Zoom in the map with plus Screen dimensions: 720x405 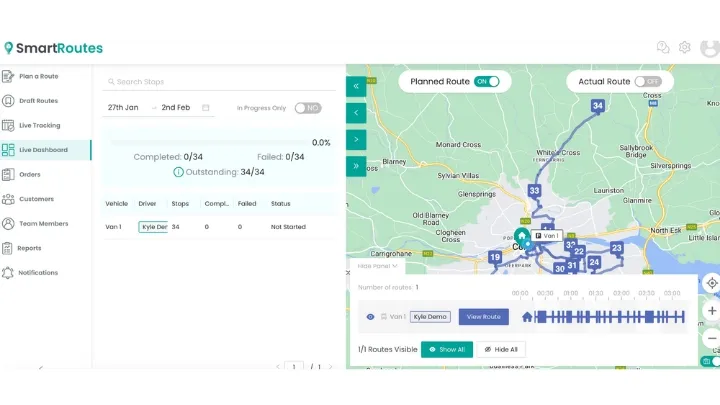pyautogui.click(x=712, y=311)
